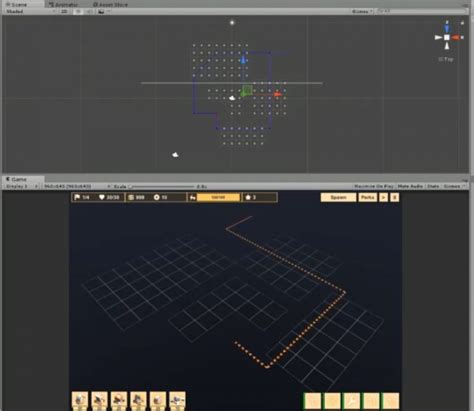Toggle scene audio button
Viewport: 474px width, 411px height.
89,11
